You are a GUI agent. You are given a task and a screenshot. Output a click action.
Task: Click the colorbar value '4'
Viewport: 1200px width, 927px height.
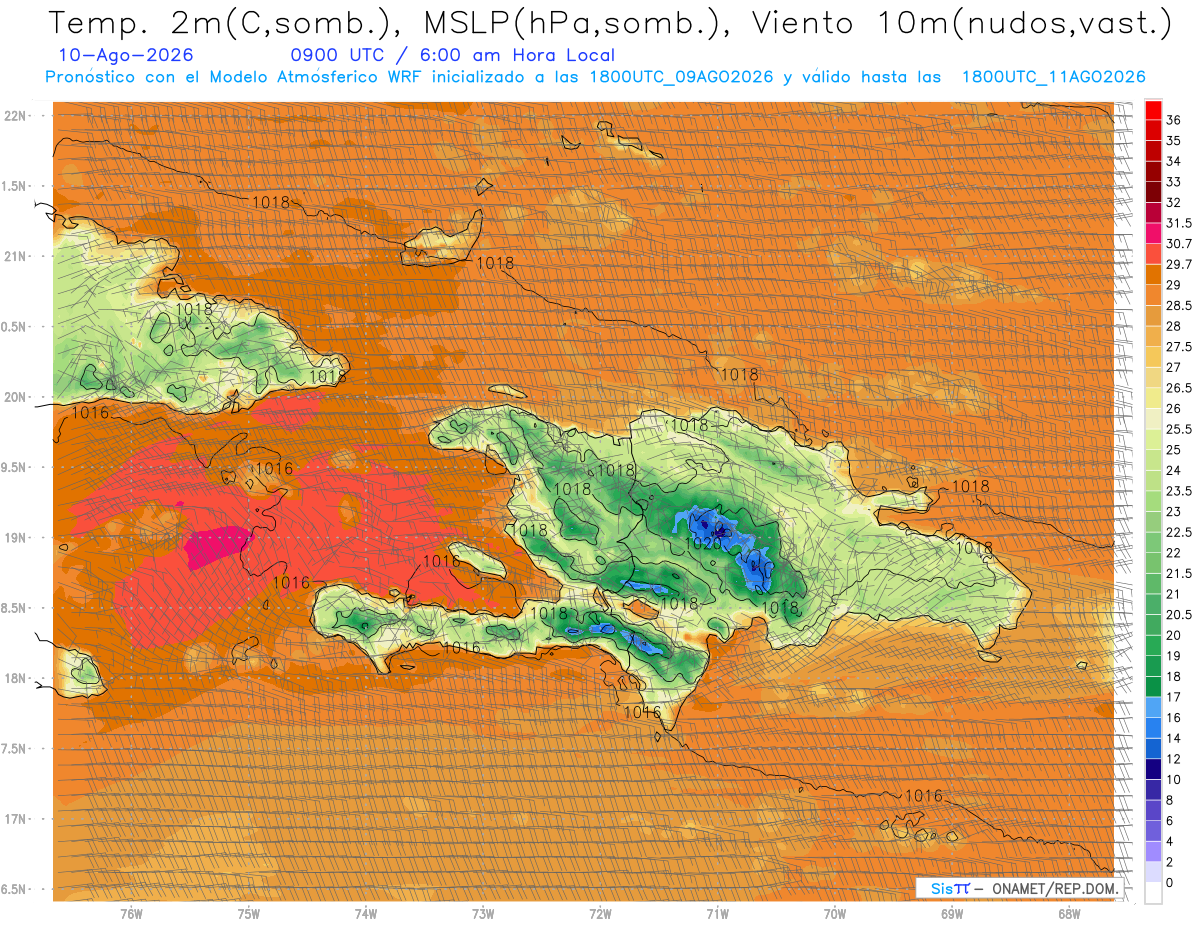tap(1170, 842)
